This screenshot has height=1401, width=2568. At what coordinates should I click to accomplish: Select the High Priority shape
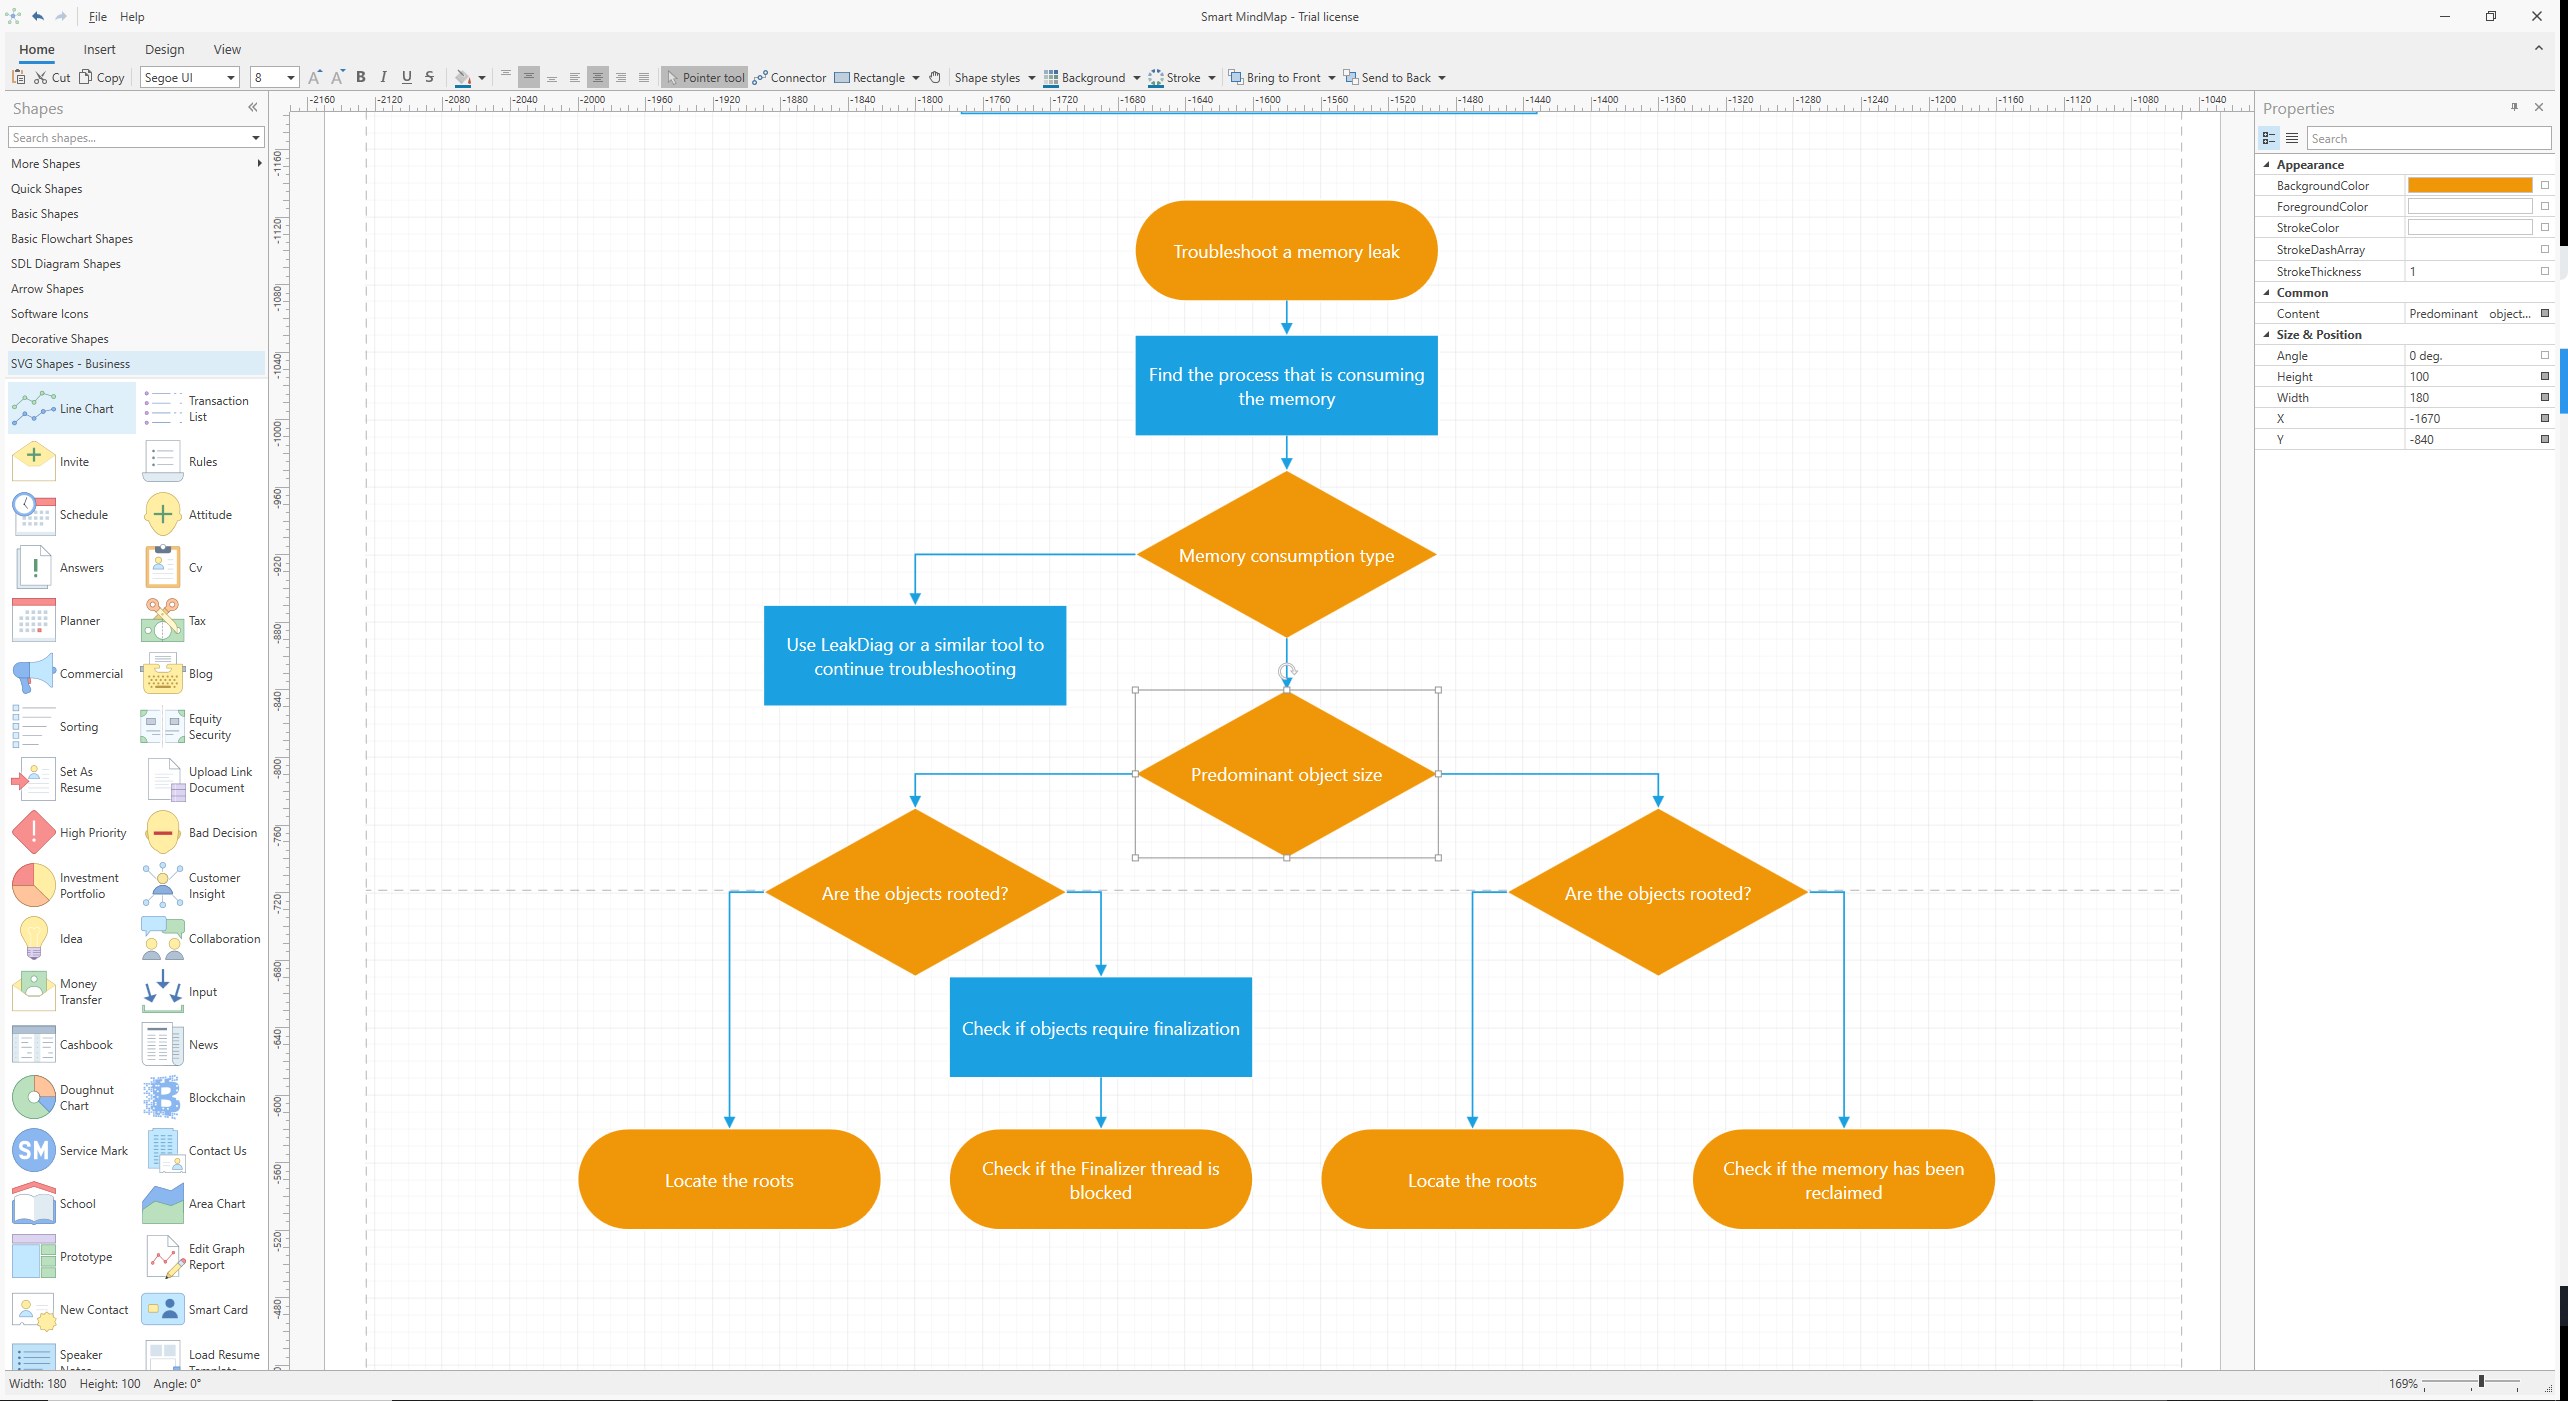coord(68,831)
